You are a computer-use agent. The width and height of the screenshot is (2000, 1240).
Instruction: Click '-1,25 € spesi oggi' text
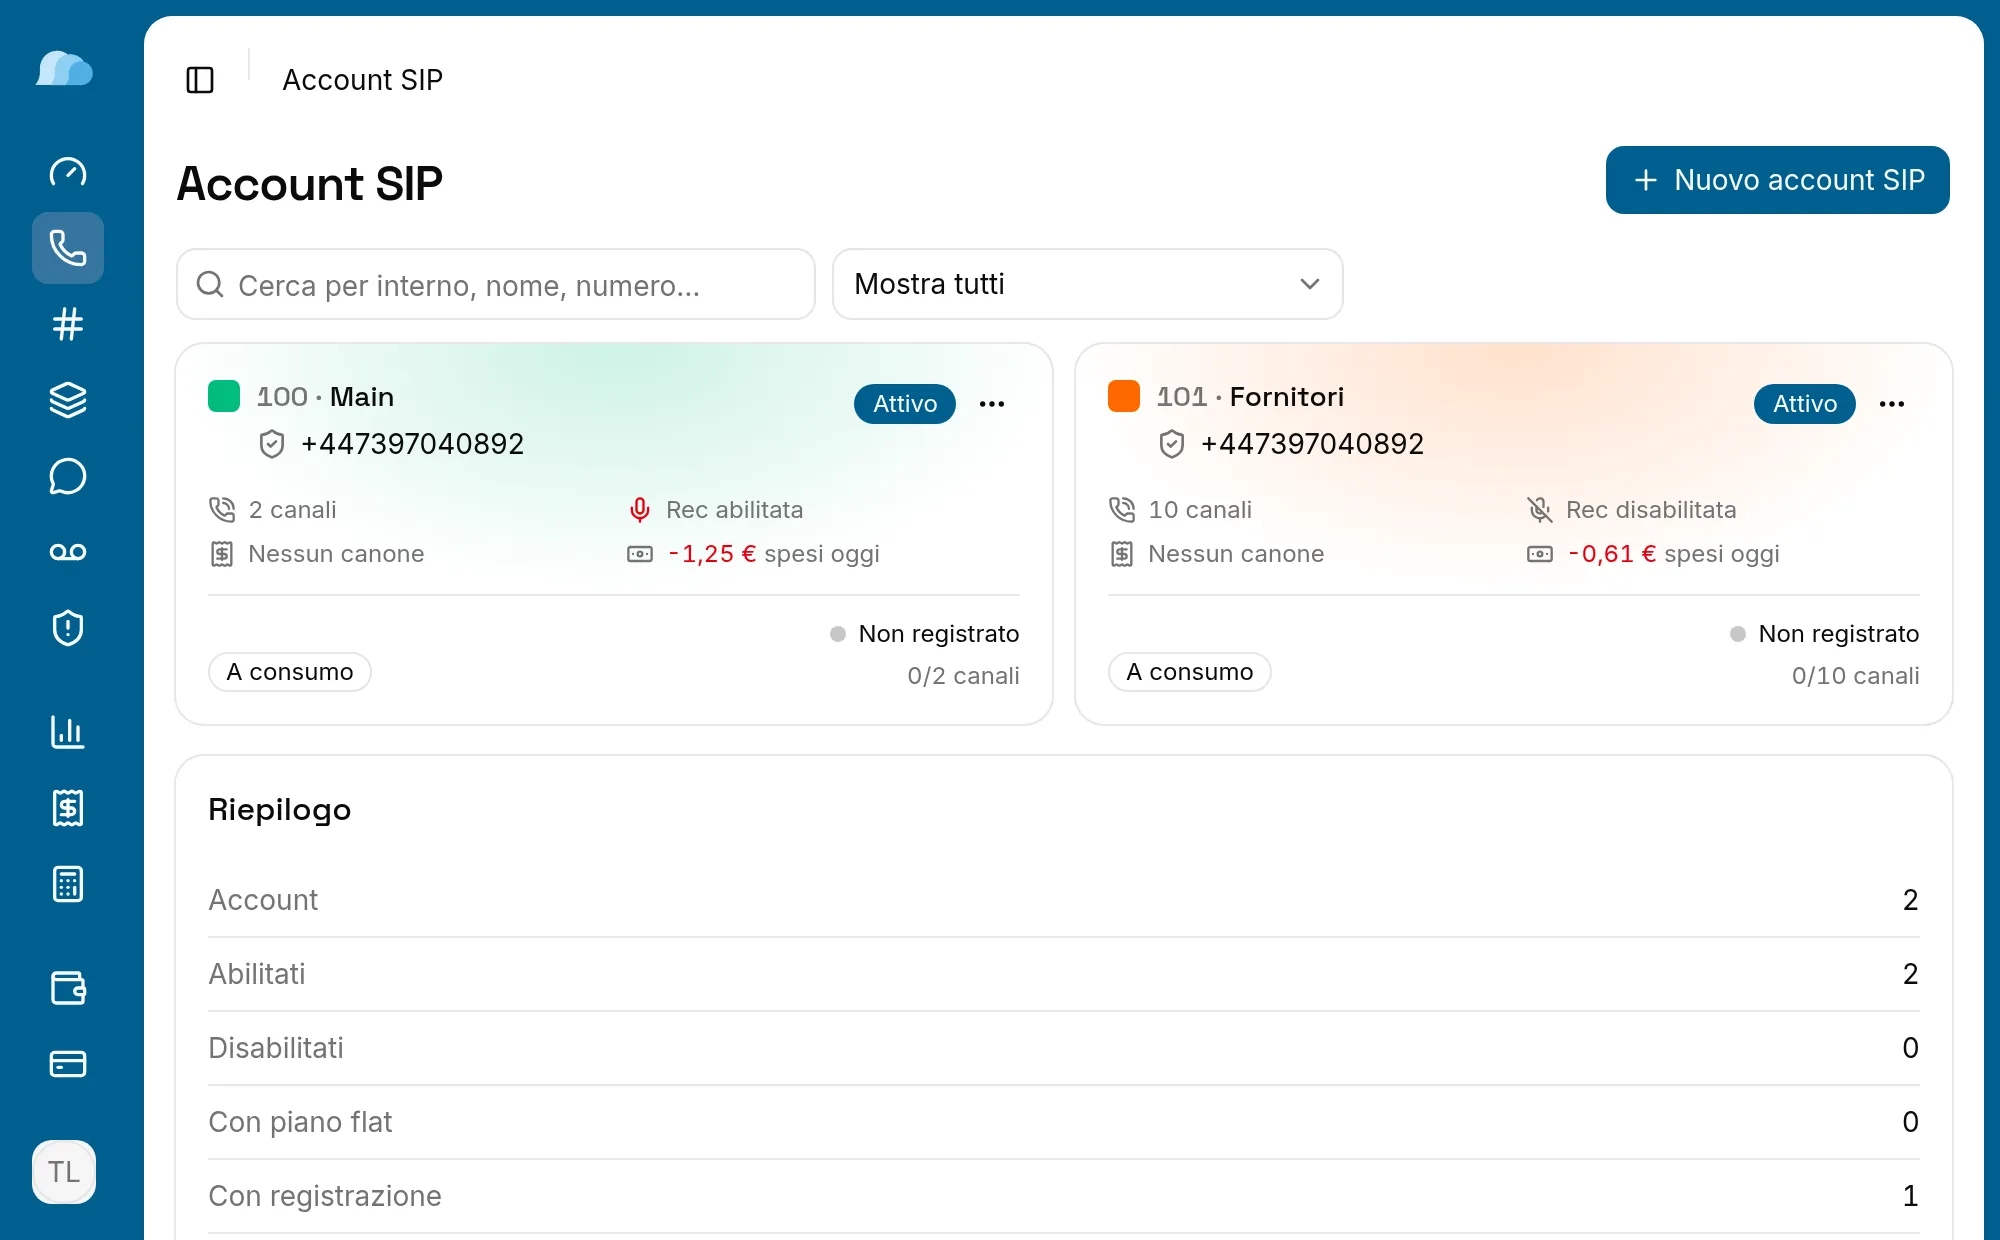774,554
